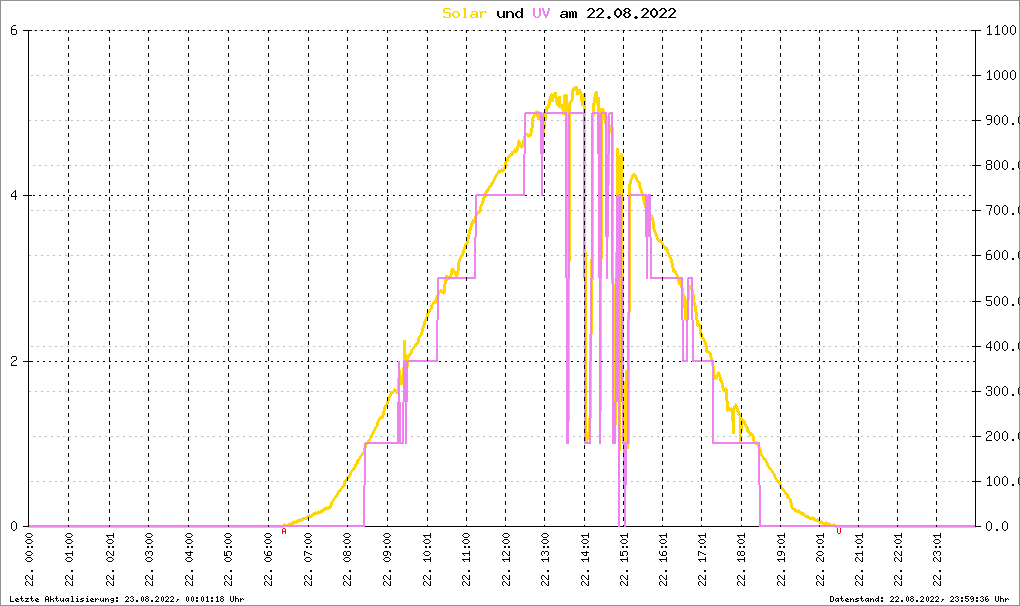Viewport: 1020px width, 606px height.
Task: Select the right axis value '800.0'
Action: point(1002,166)
